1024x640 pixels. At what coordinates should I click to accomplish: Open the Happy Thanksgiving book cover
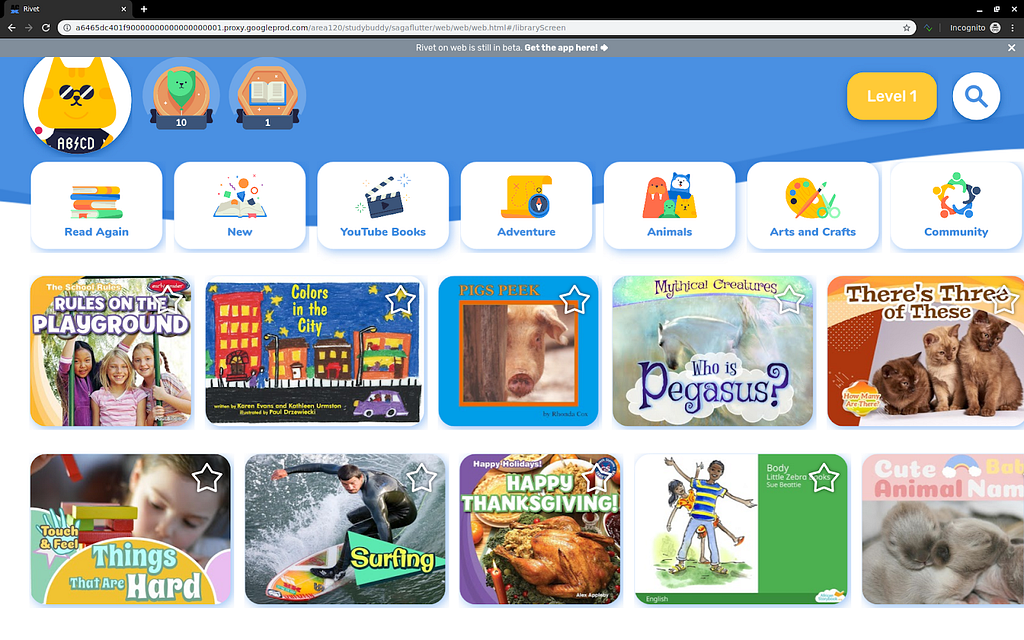540,530
